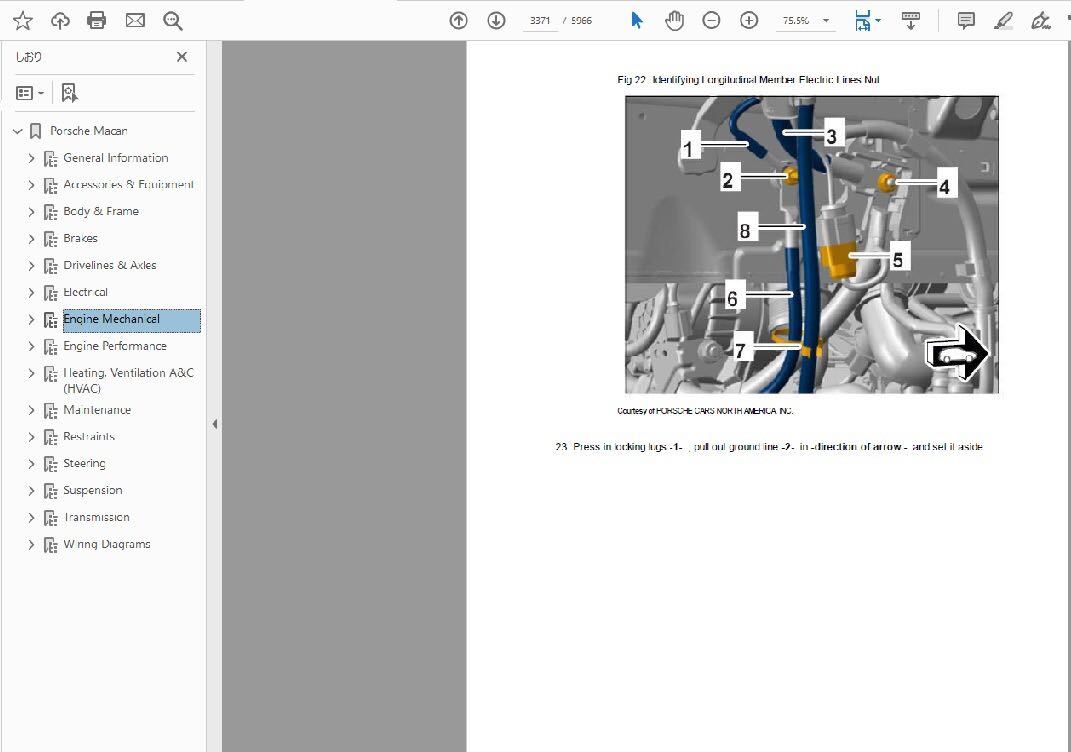Expand the Engine Mechanical bookmark chevron
1071x752 pixels.
pyautogui.click(x=31, y=320)
